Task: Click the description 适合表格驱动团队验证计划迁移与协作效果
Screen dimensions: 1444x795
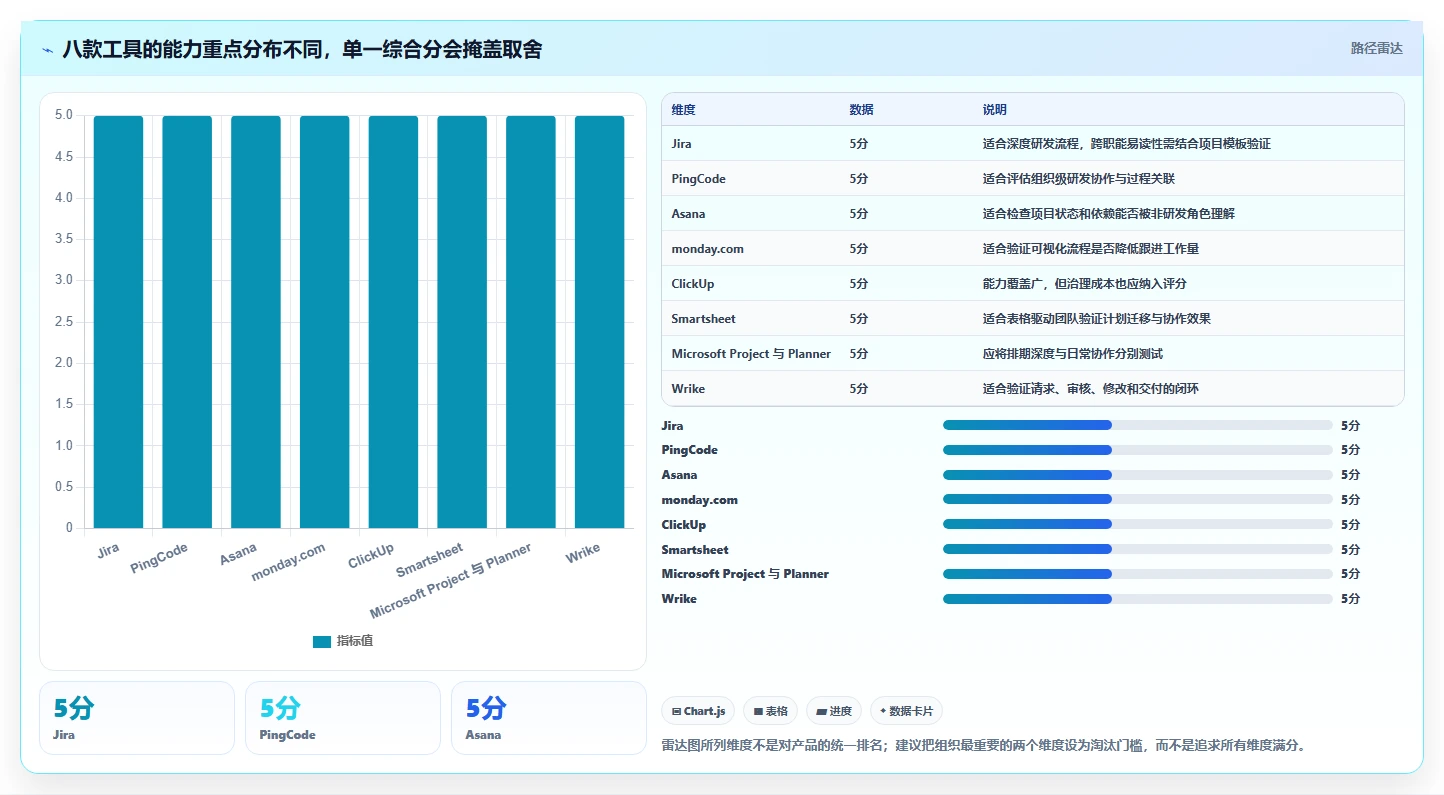Action: pos(1097,319)
